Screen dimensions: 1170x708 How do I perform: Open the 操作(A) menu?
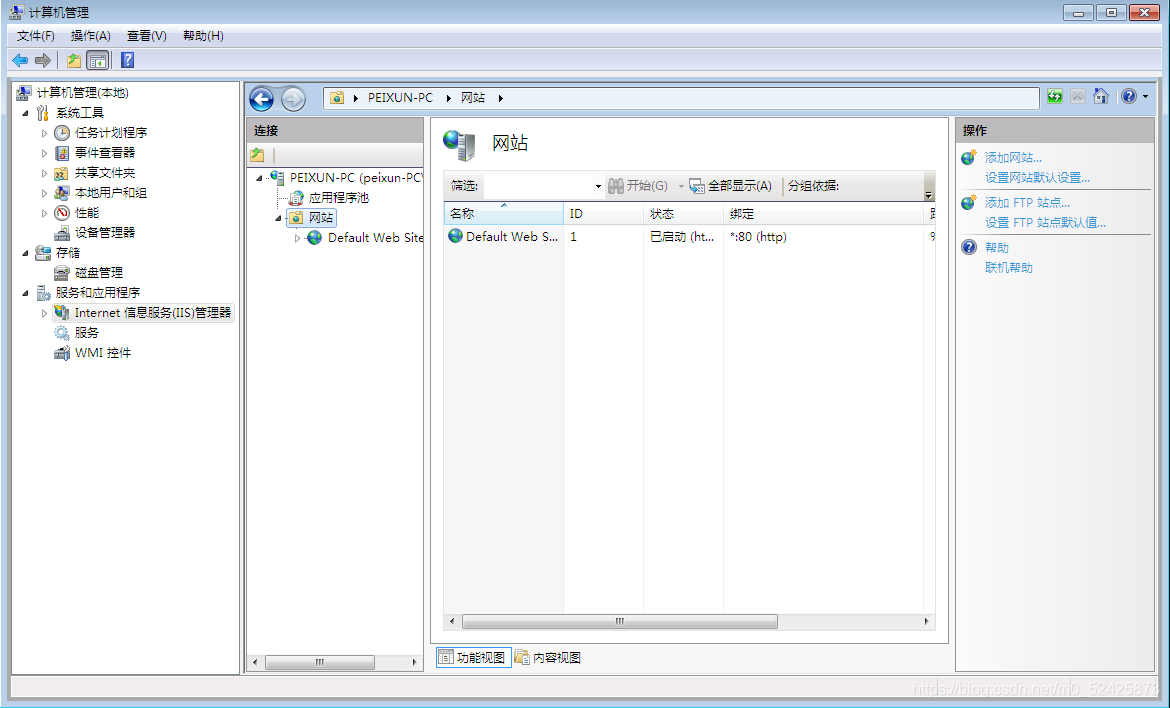tap(91, 36)
